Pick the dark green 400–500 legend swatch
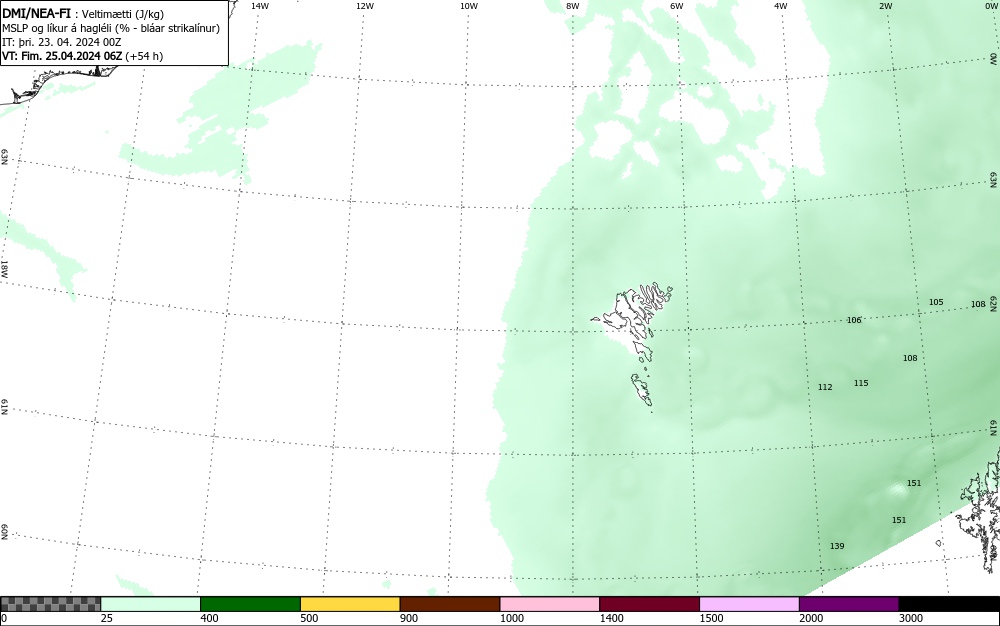 pyautogui.click(x=250, y=604)
